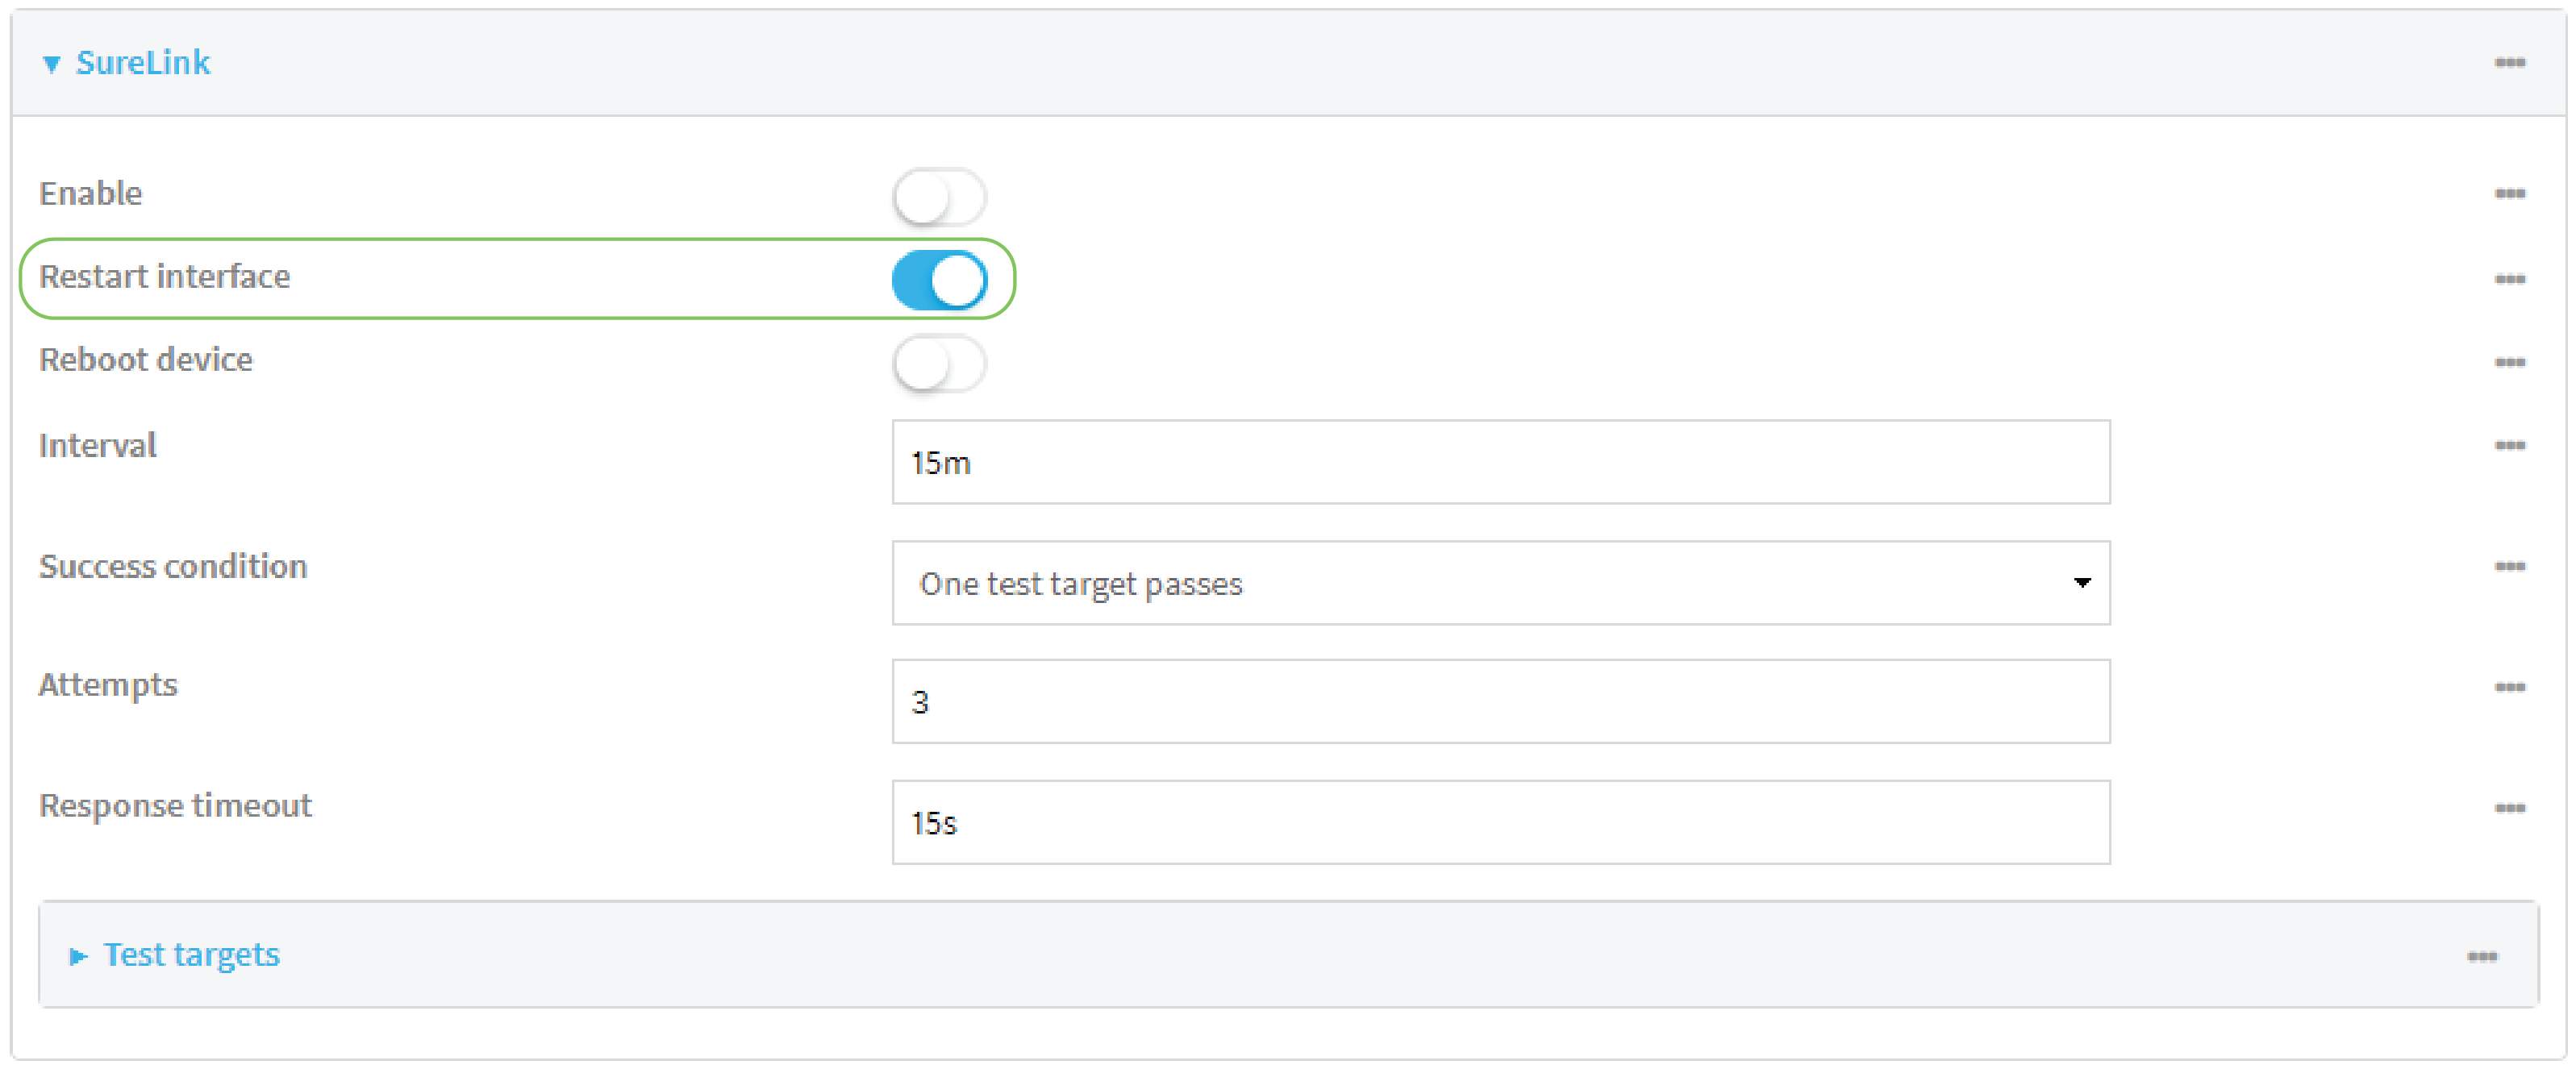Disable the Restart interface toggle
Screen dimensions: 2576x1069
click(939, 280)
